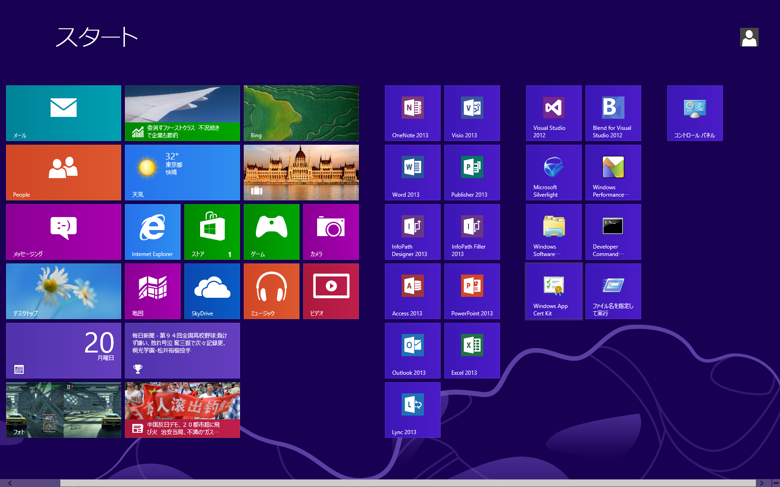This screenshot has height=487, width=780.
Task: Click the scrollbar right arrow
Action: point(761,483)
